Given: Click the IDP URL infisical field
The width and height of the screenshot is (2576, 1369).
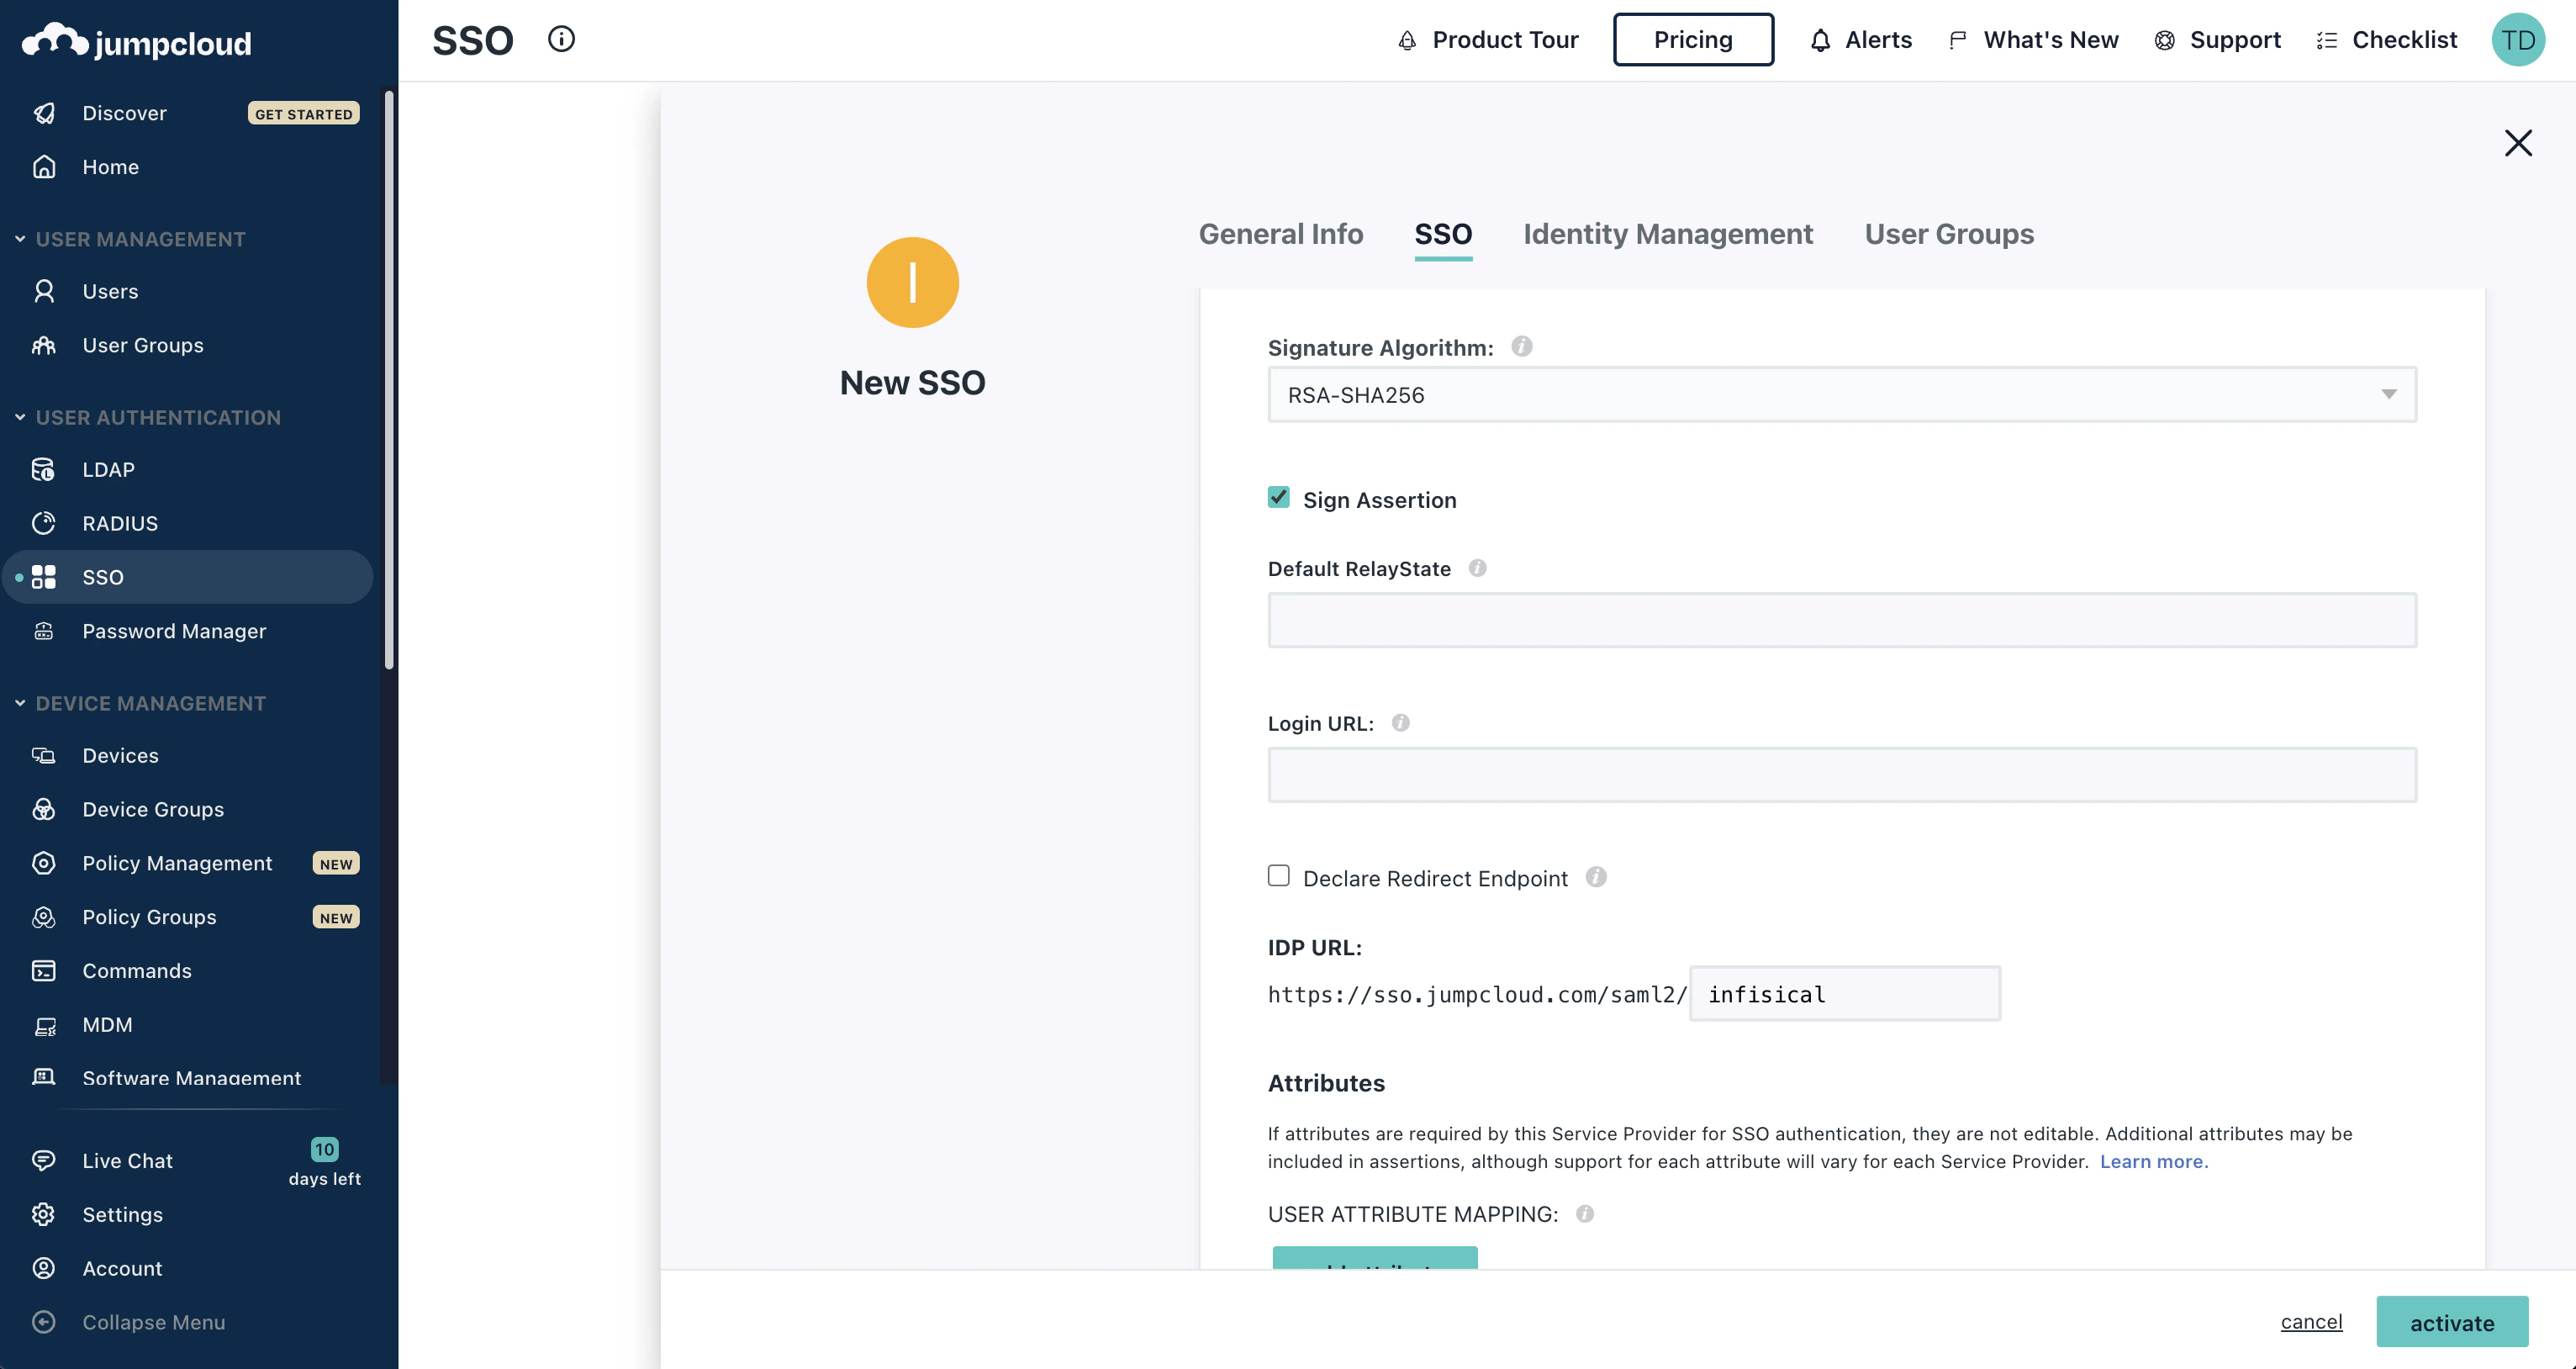Looking at the screenshot, I should 1845,994.
